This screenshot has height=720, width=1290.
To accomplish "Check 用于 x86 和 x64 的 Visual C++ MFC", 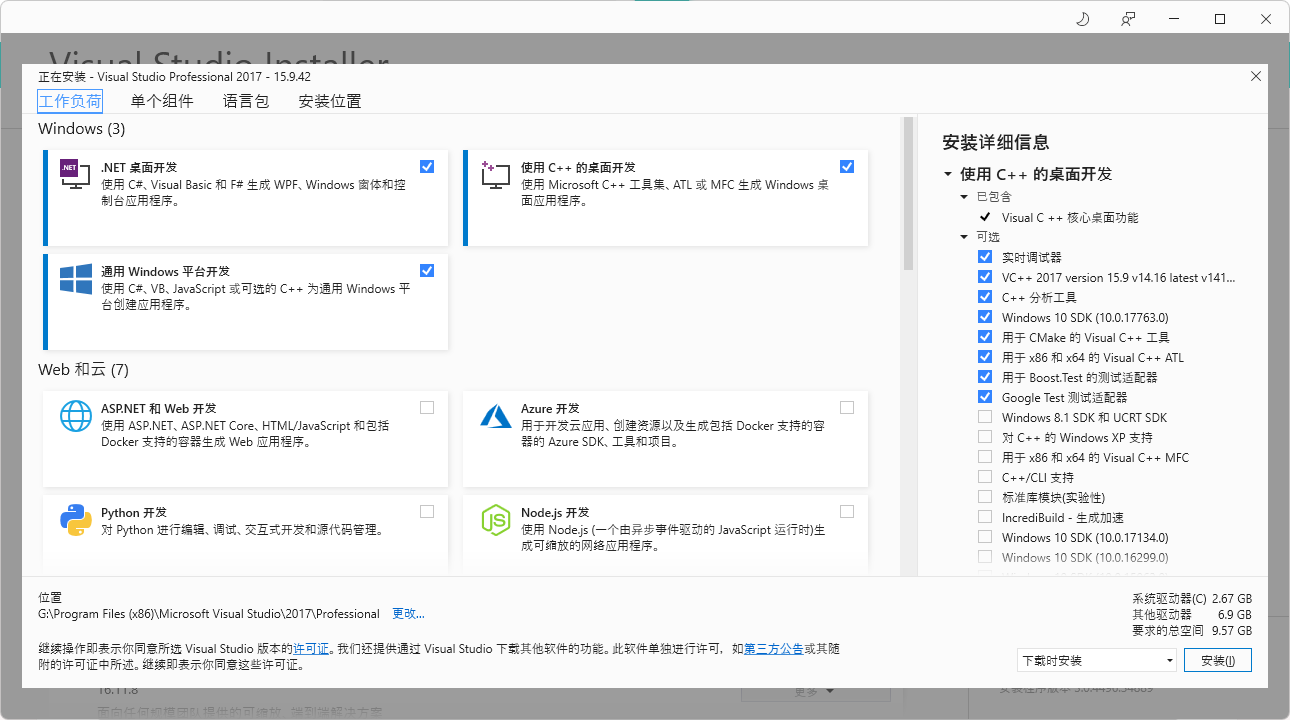I will (985, 457).
